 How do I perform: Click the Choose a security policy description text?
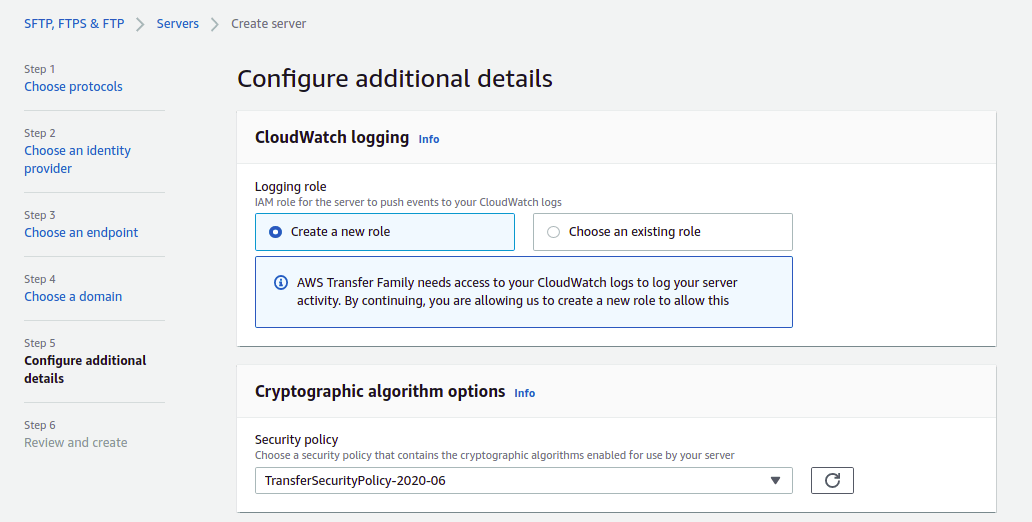point(494,455)
